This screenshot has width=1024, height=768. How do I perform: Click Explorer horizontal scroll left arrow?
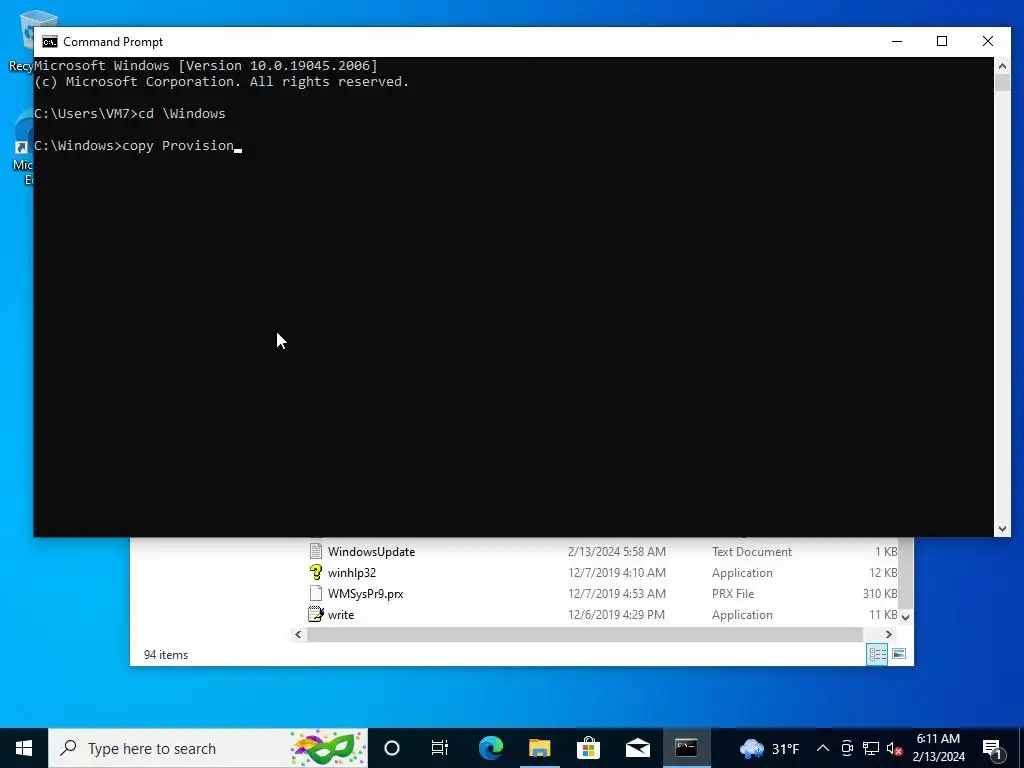click(298, 634)
